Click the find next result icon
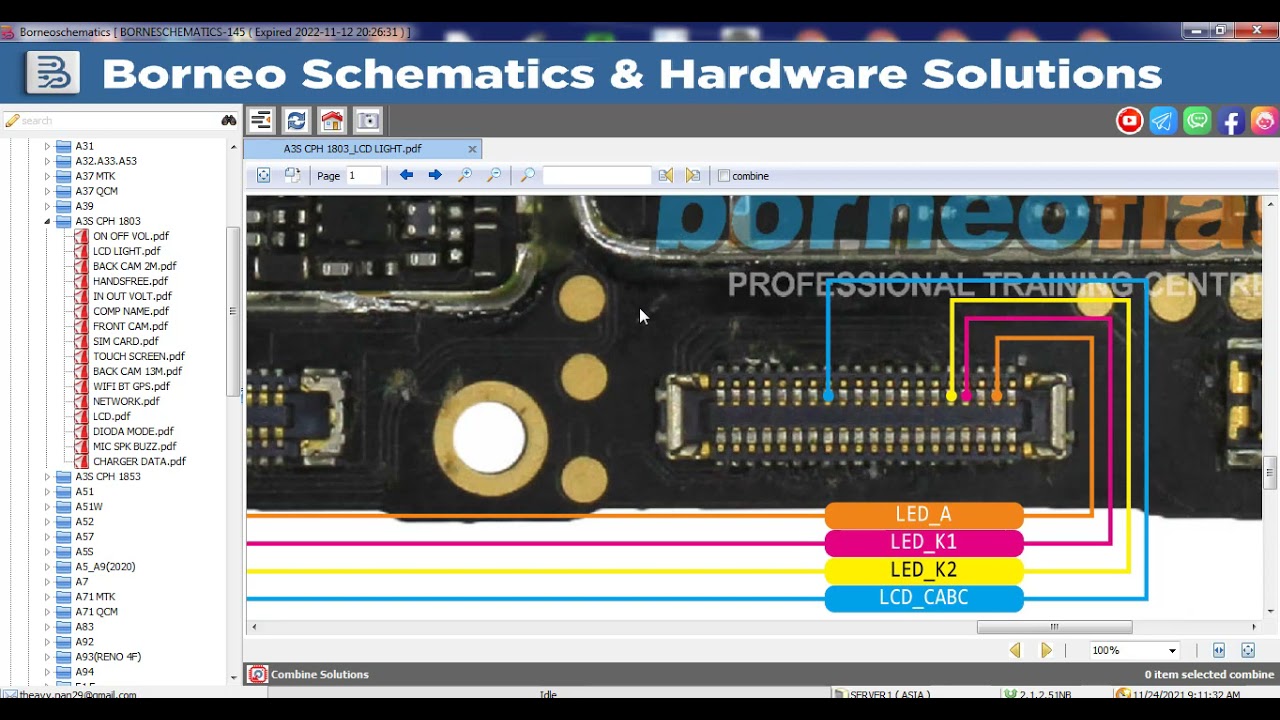Viewport: 1280px width, 720px height. [693, 175]
